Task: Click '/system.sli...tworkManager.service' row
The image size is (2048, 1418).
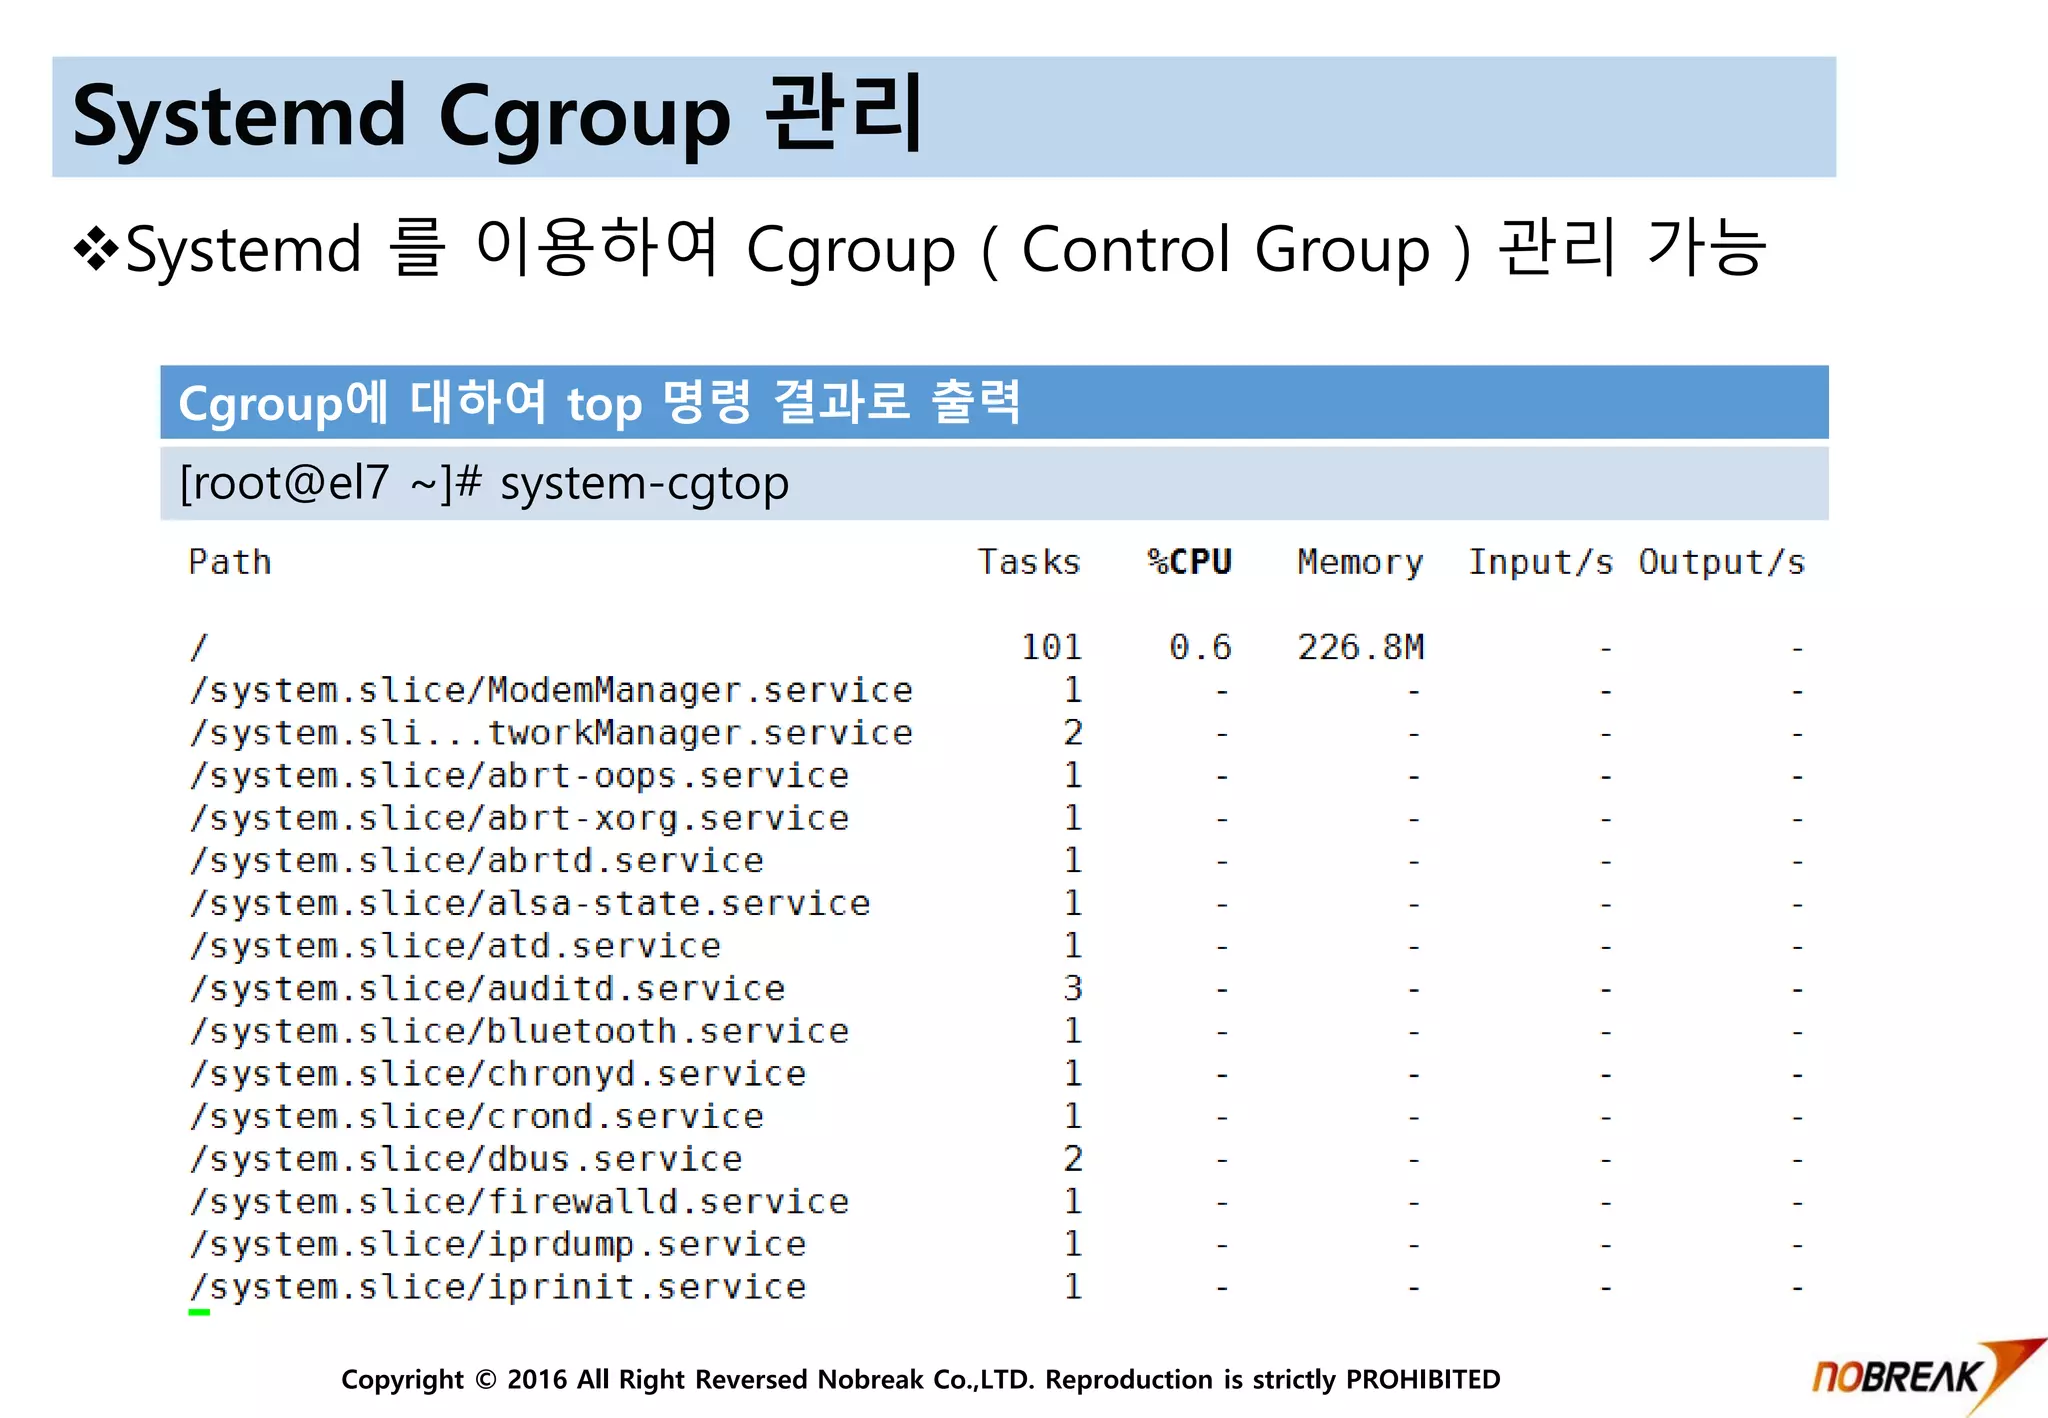Action: (x=996, y=733)
